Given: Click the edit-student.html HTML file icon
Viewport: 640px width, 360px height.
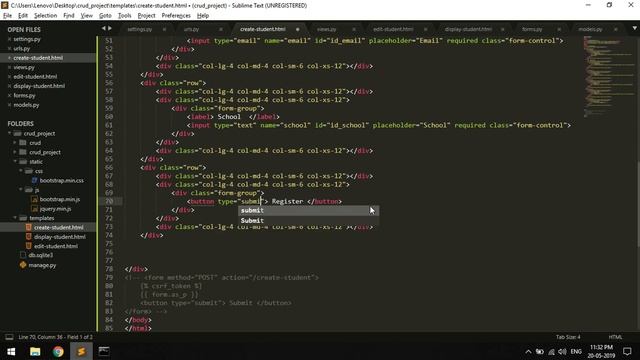Looking at the screenshot, I should tap(29, 246).
